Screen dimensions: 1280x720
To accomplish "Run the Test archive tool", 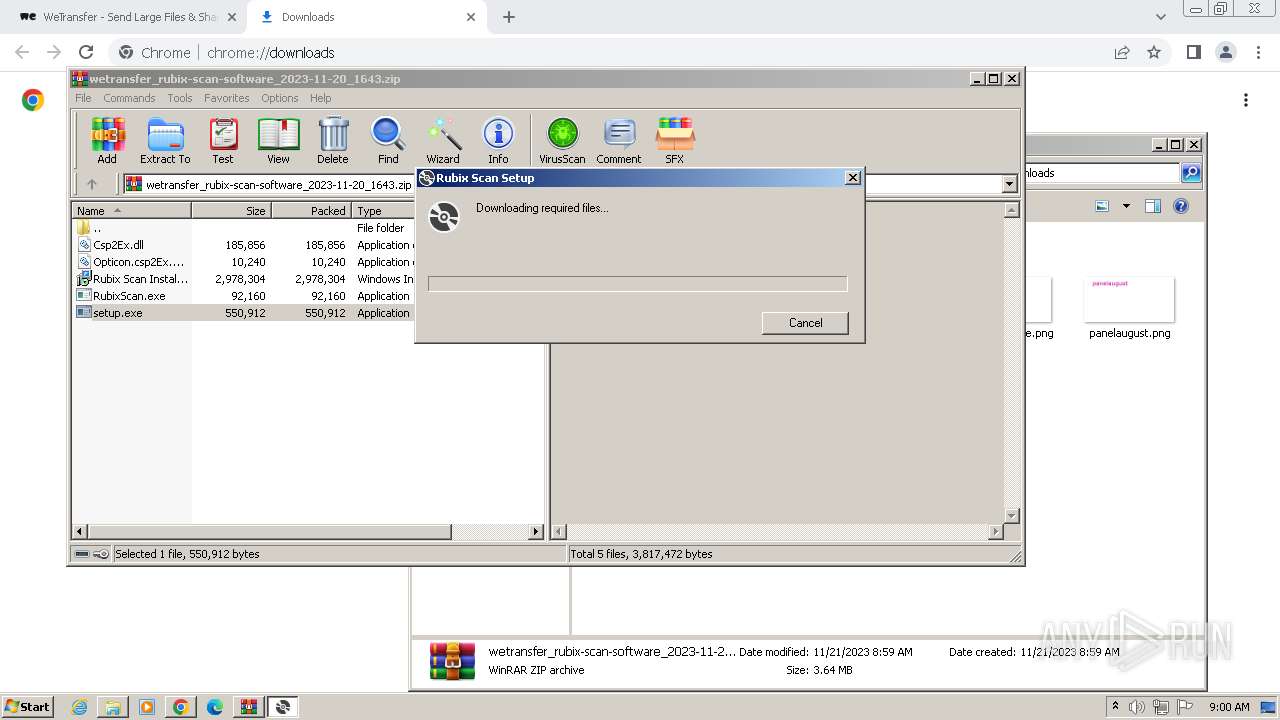I will click(222, 140).
